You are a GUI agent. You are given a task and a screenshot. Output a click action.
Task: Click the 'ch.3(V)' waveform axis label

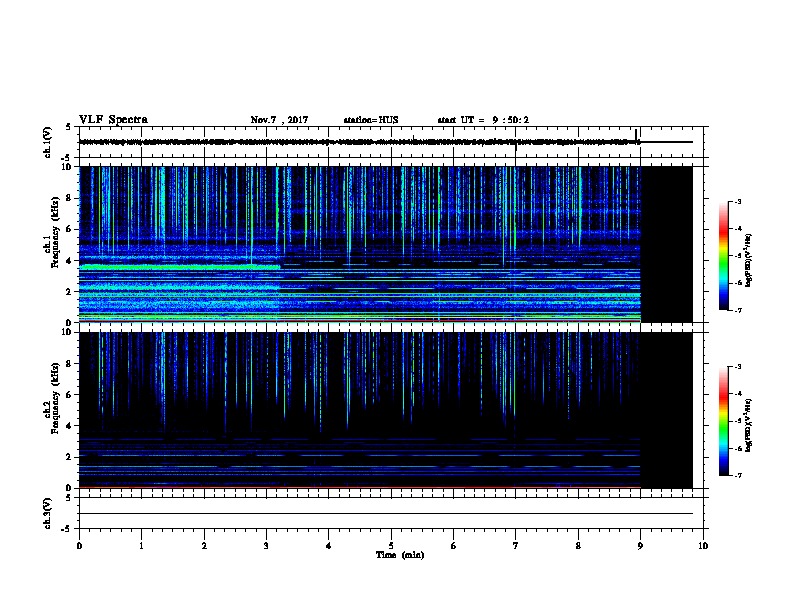[48, 513]
